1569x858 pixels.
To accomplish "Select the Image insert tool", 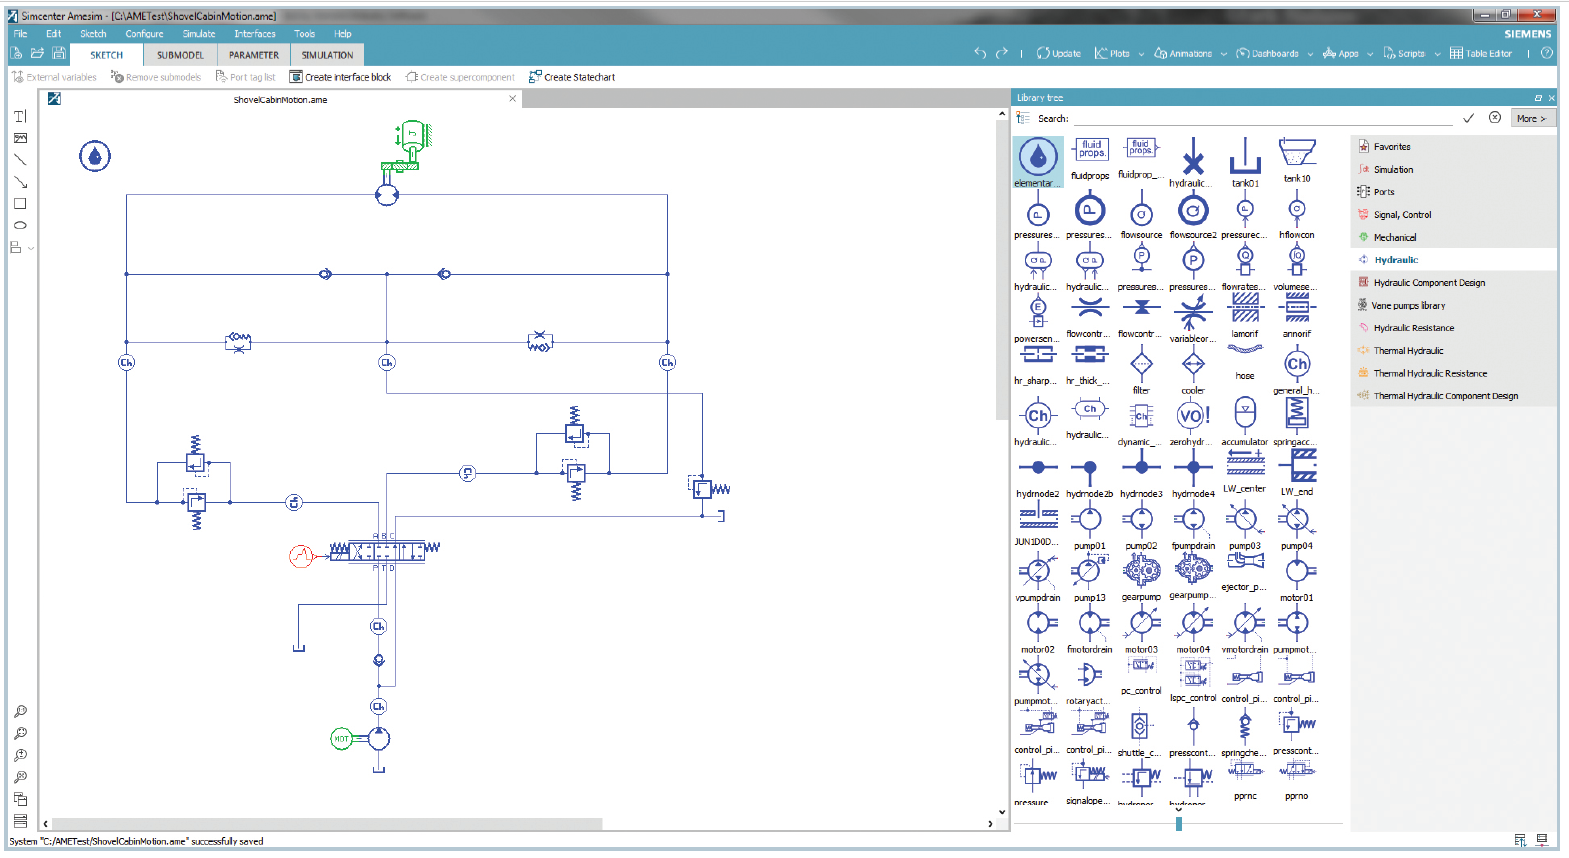I will 20,138.
